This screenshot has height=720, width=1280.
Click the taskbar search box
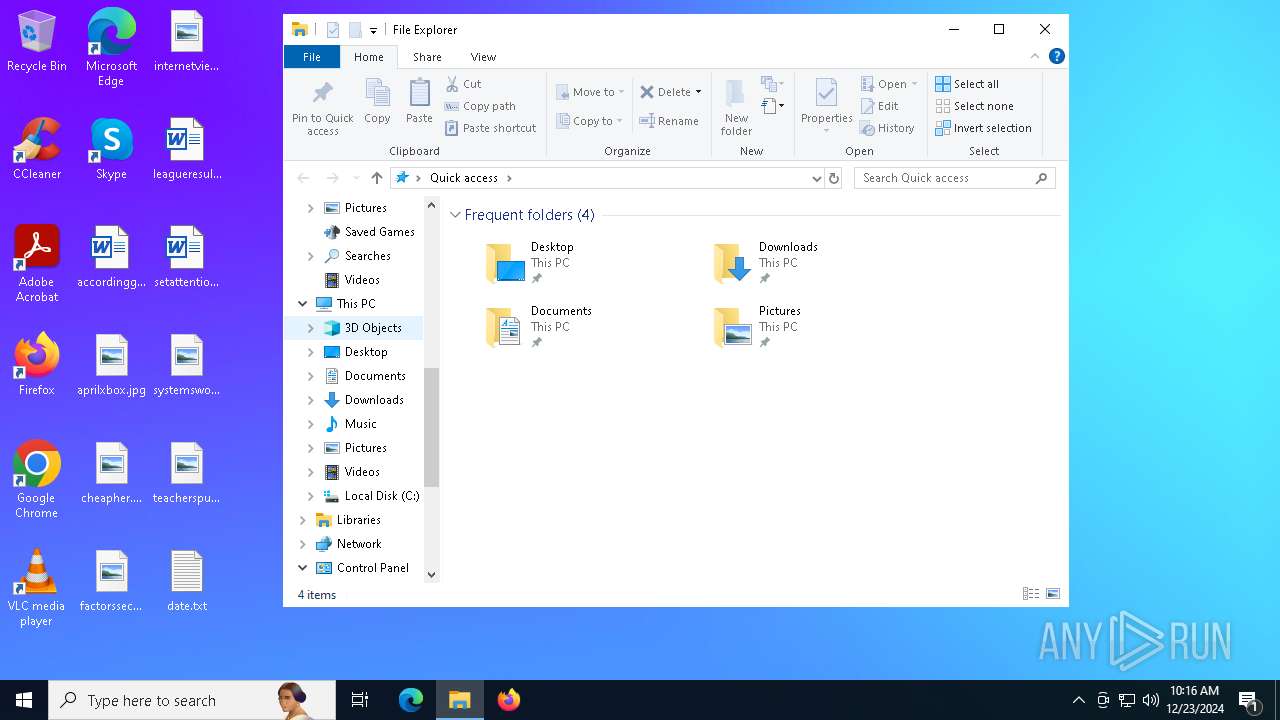tap(192, 700)
